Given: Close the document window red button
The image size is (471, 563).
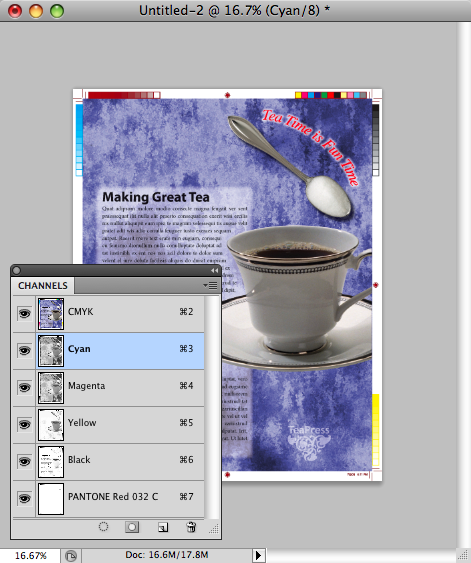Looking at the screenshot, I should pyautogui.click(x=15, y=11).
